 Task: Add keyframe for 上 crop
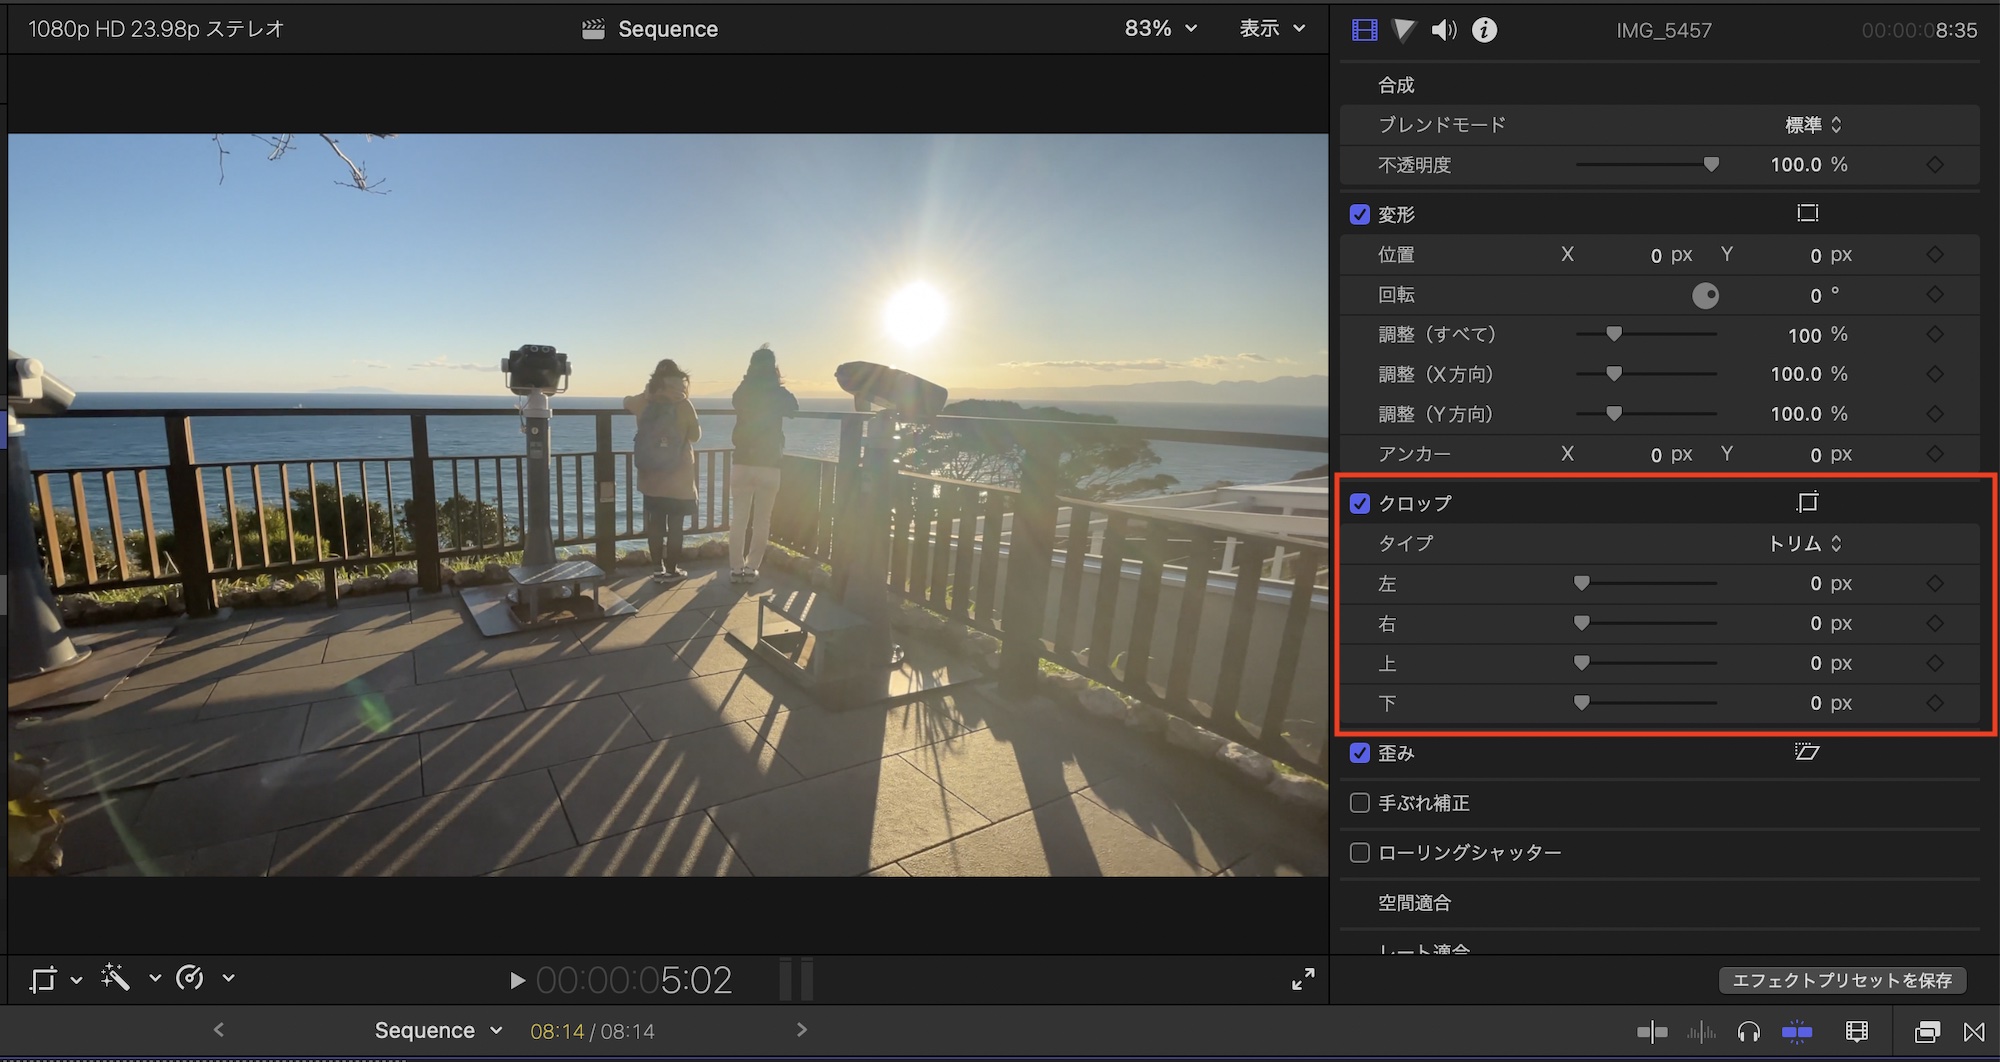1935,663
